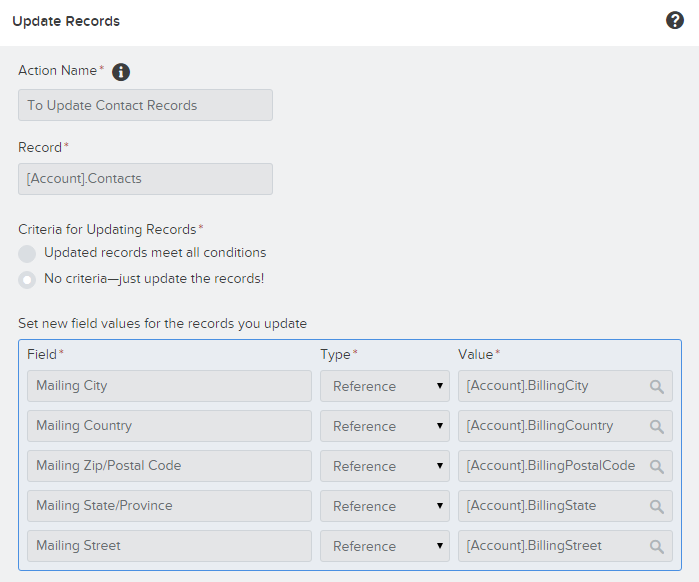Select 'No criteria—just update the records!' option
699x582 pixels.
coord(27,279)
